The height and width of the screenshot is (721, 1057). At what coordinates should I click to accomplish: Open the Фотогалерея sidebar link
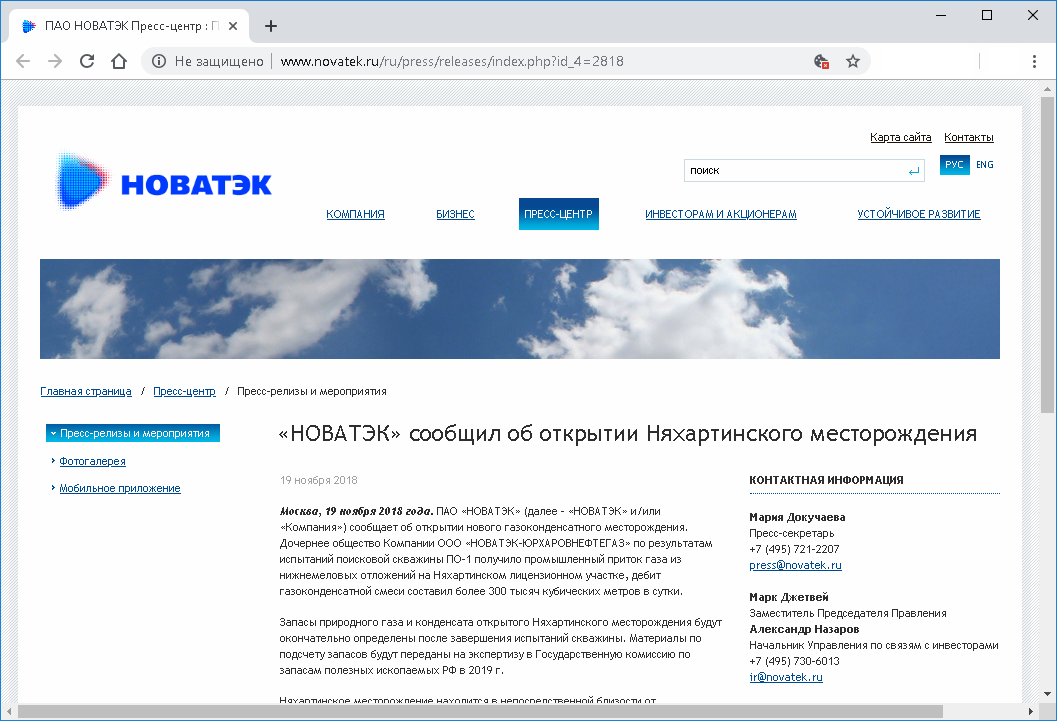92,462
